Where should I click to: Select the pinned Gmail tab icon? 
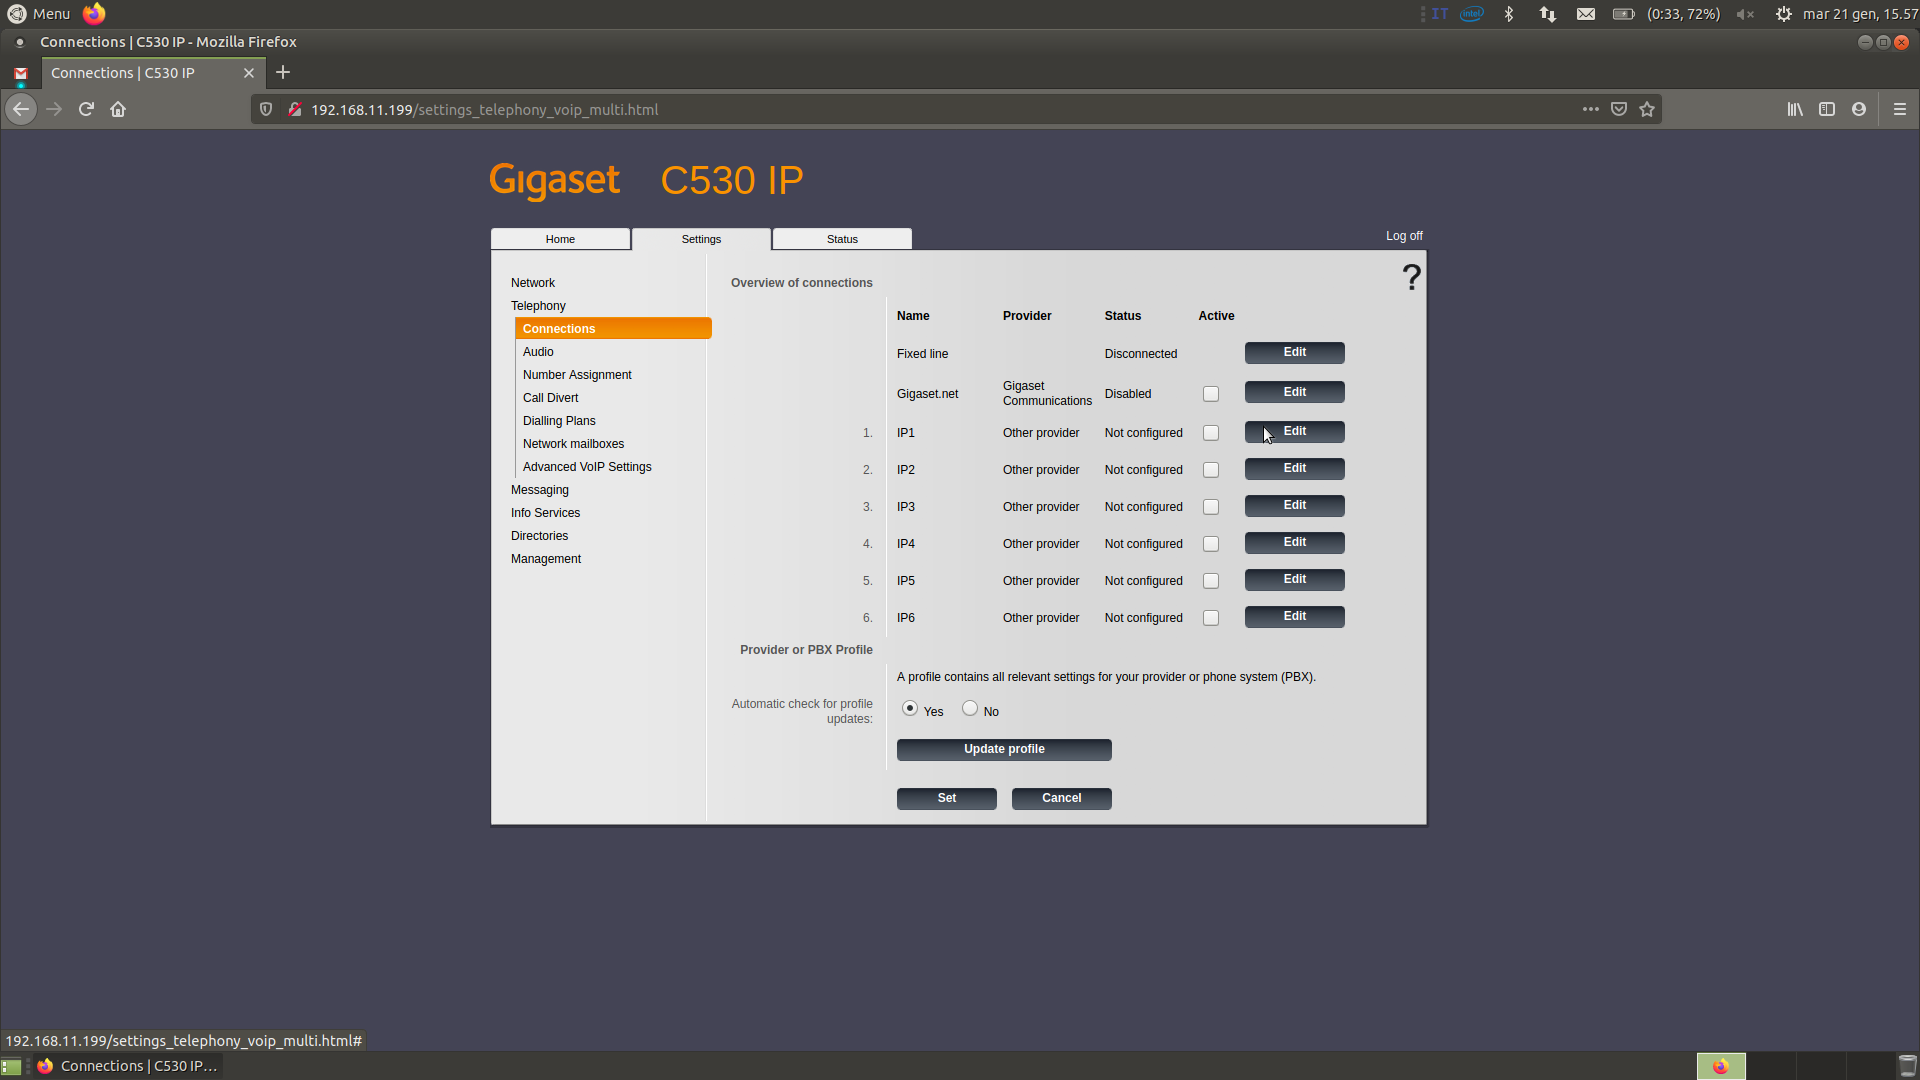click(20, 73)
